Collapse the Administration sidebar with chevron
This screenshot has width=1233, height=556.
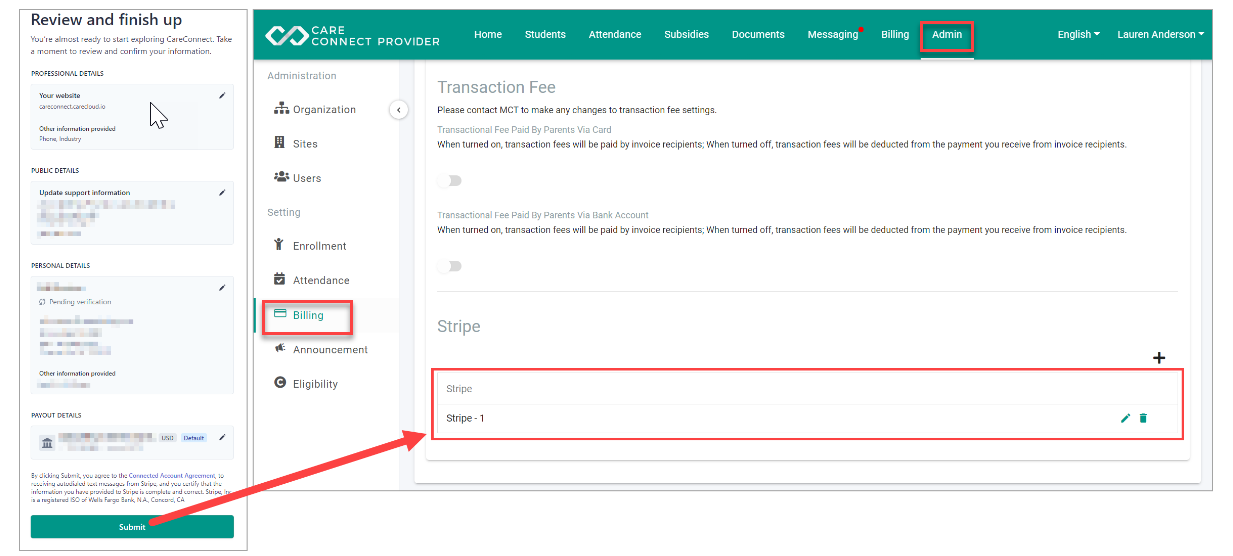tap(399, 110)
